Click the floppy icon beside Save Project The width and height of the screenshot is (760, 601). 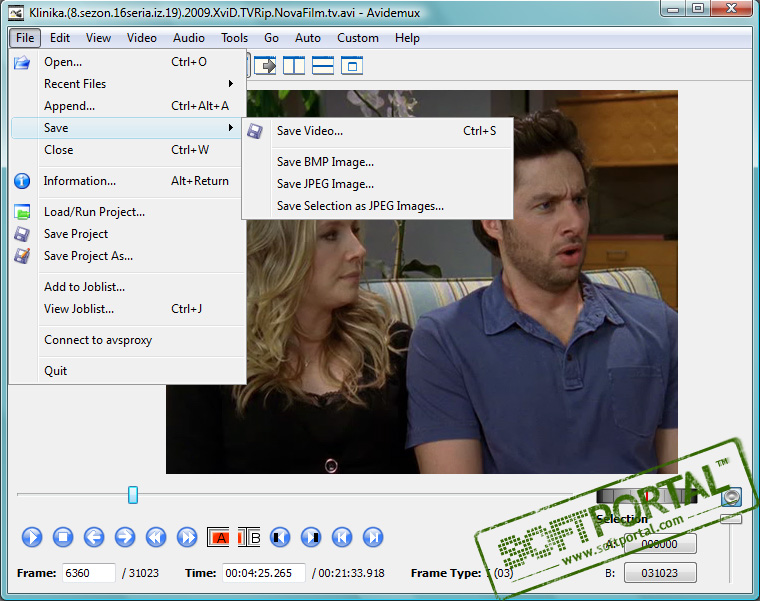(22, 234)
